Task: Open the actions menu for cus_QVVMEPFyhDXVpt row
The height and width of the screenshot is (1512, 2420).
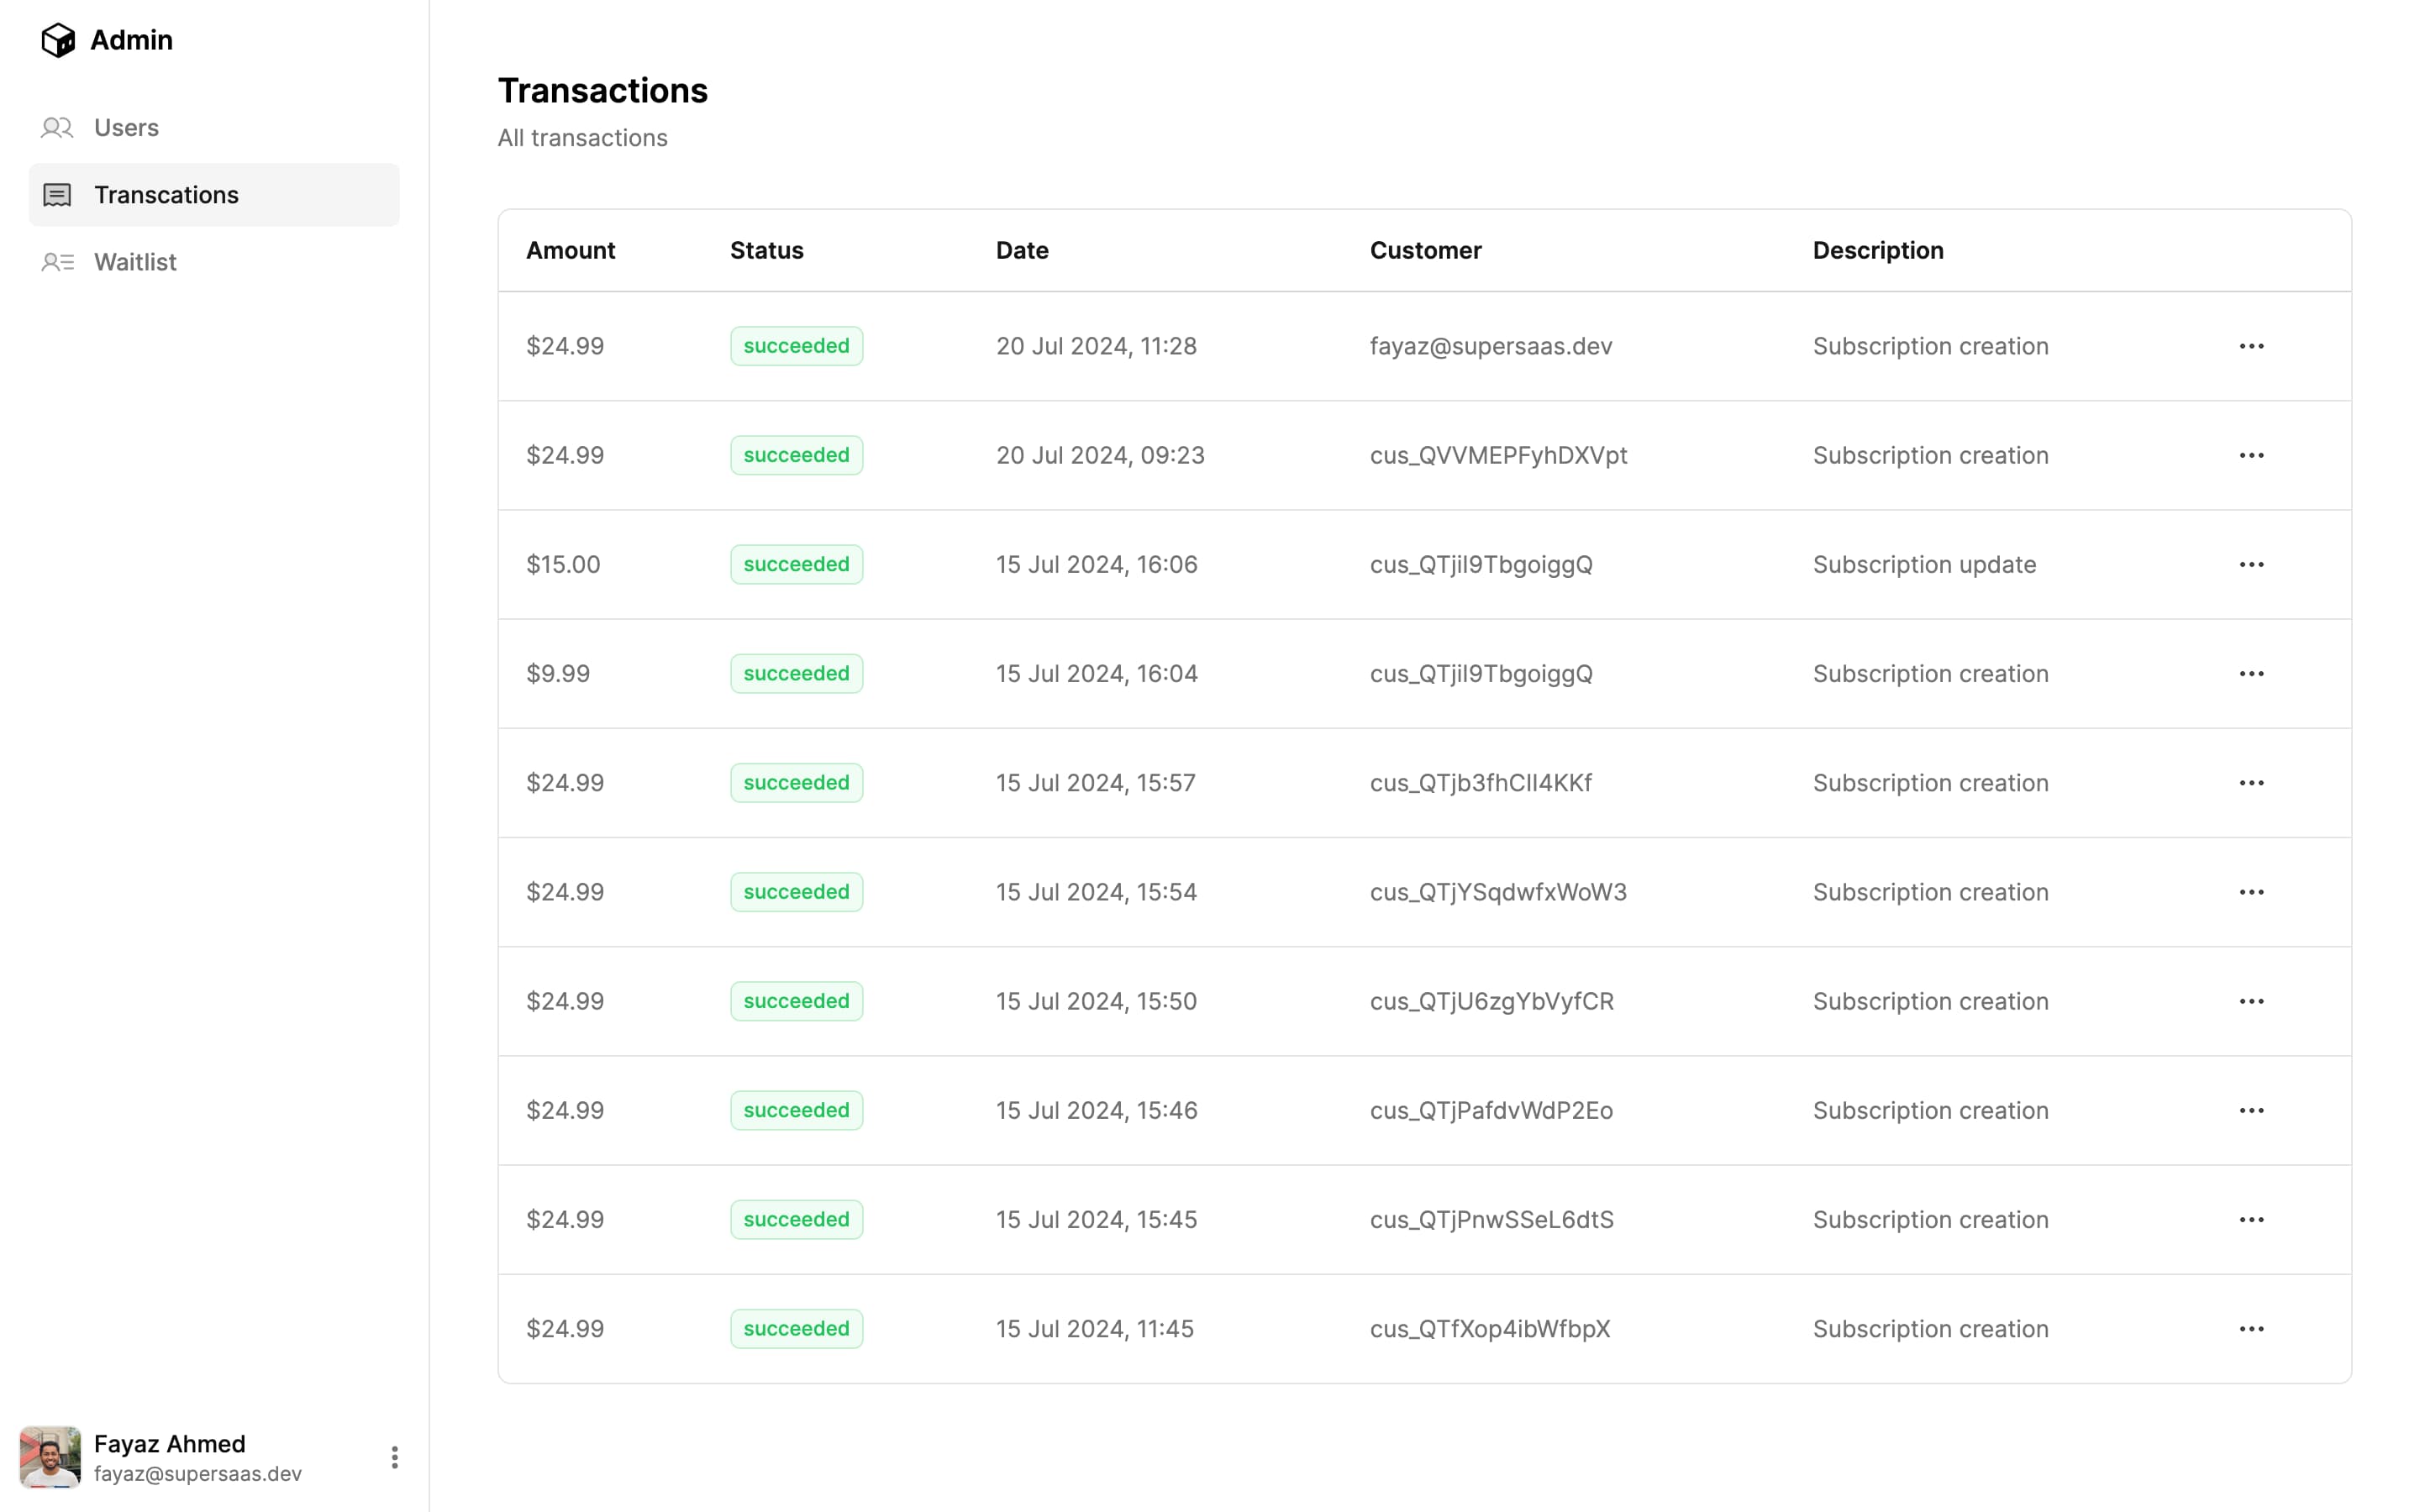Action: (2251, 455)
